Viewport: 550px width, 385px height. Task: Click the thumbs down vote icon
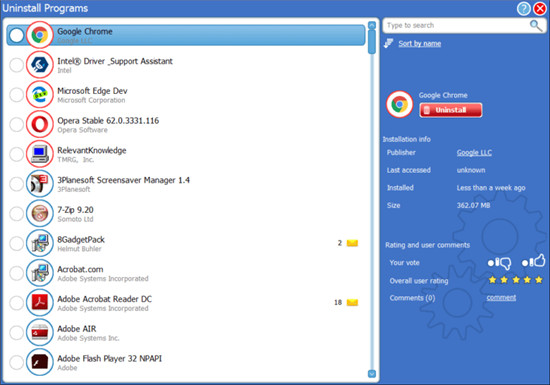coord(503,263)
